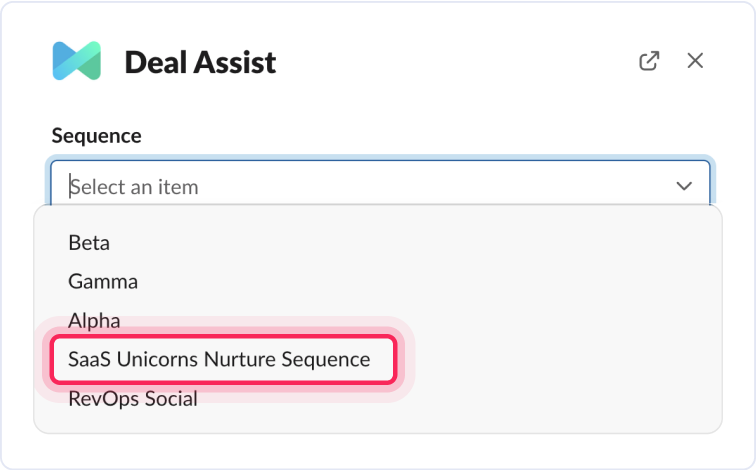
Task: Open Deal Assist in a new window
Action: (x=649, y=61)
